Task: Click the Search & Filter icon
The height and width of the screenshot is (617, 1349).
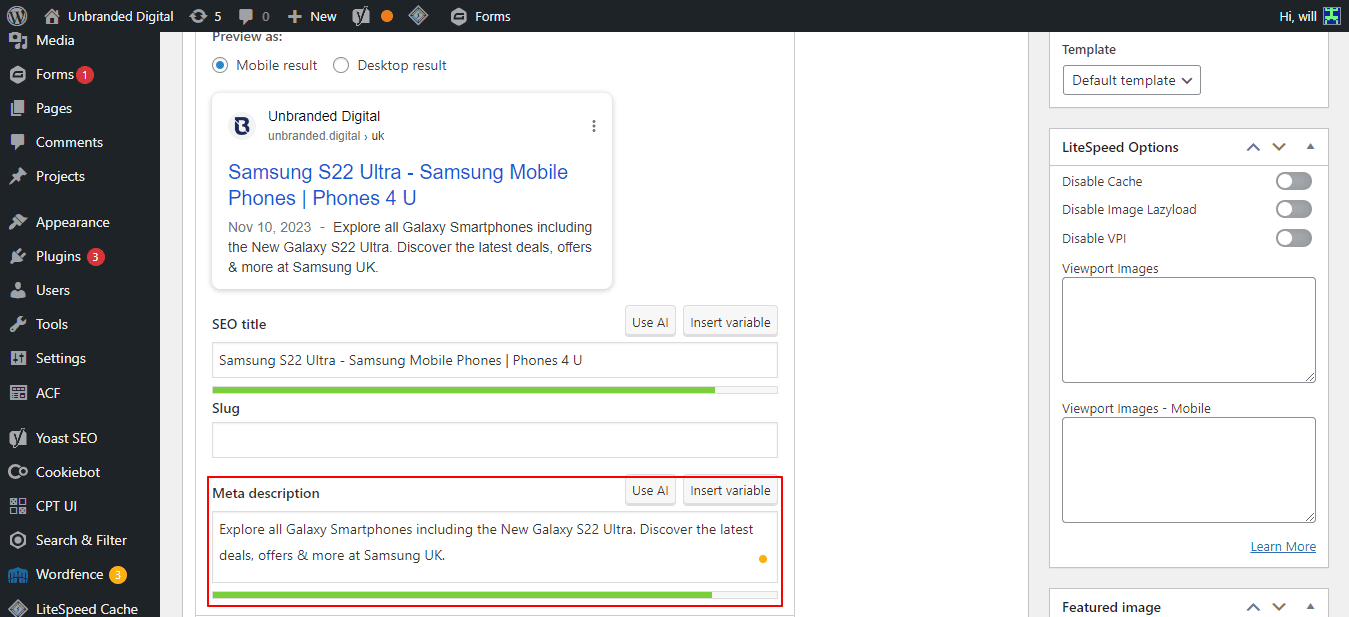Action: (18, 540)
